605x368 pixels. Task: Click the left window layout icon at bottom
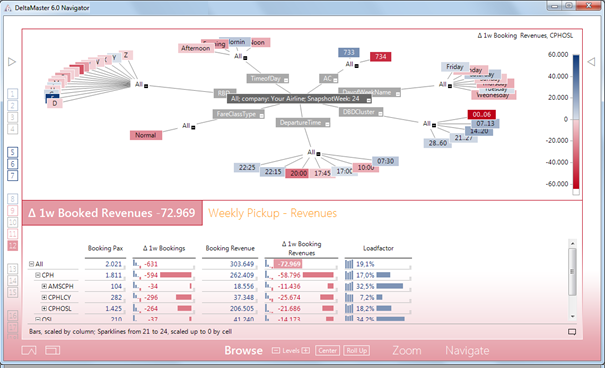29,350
